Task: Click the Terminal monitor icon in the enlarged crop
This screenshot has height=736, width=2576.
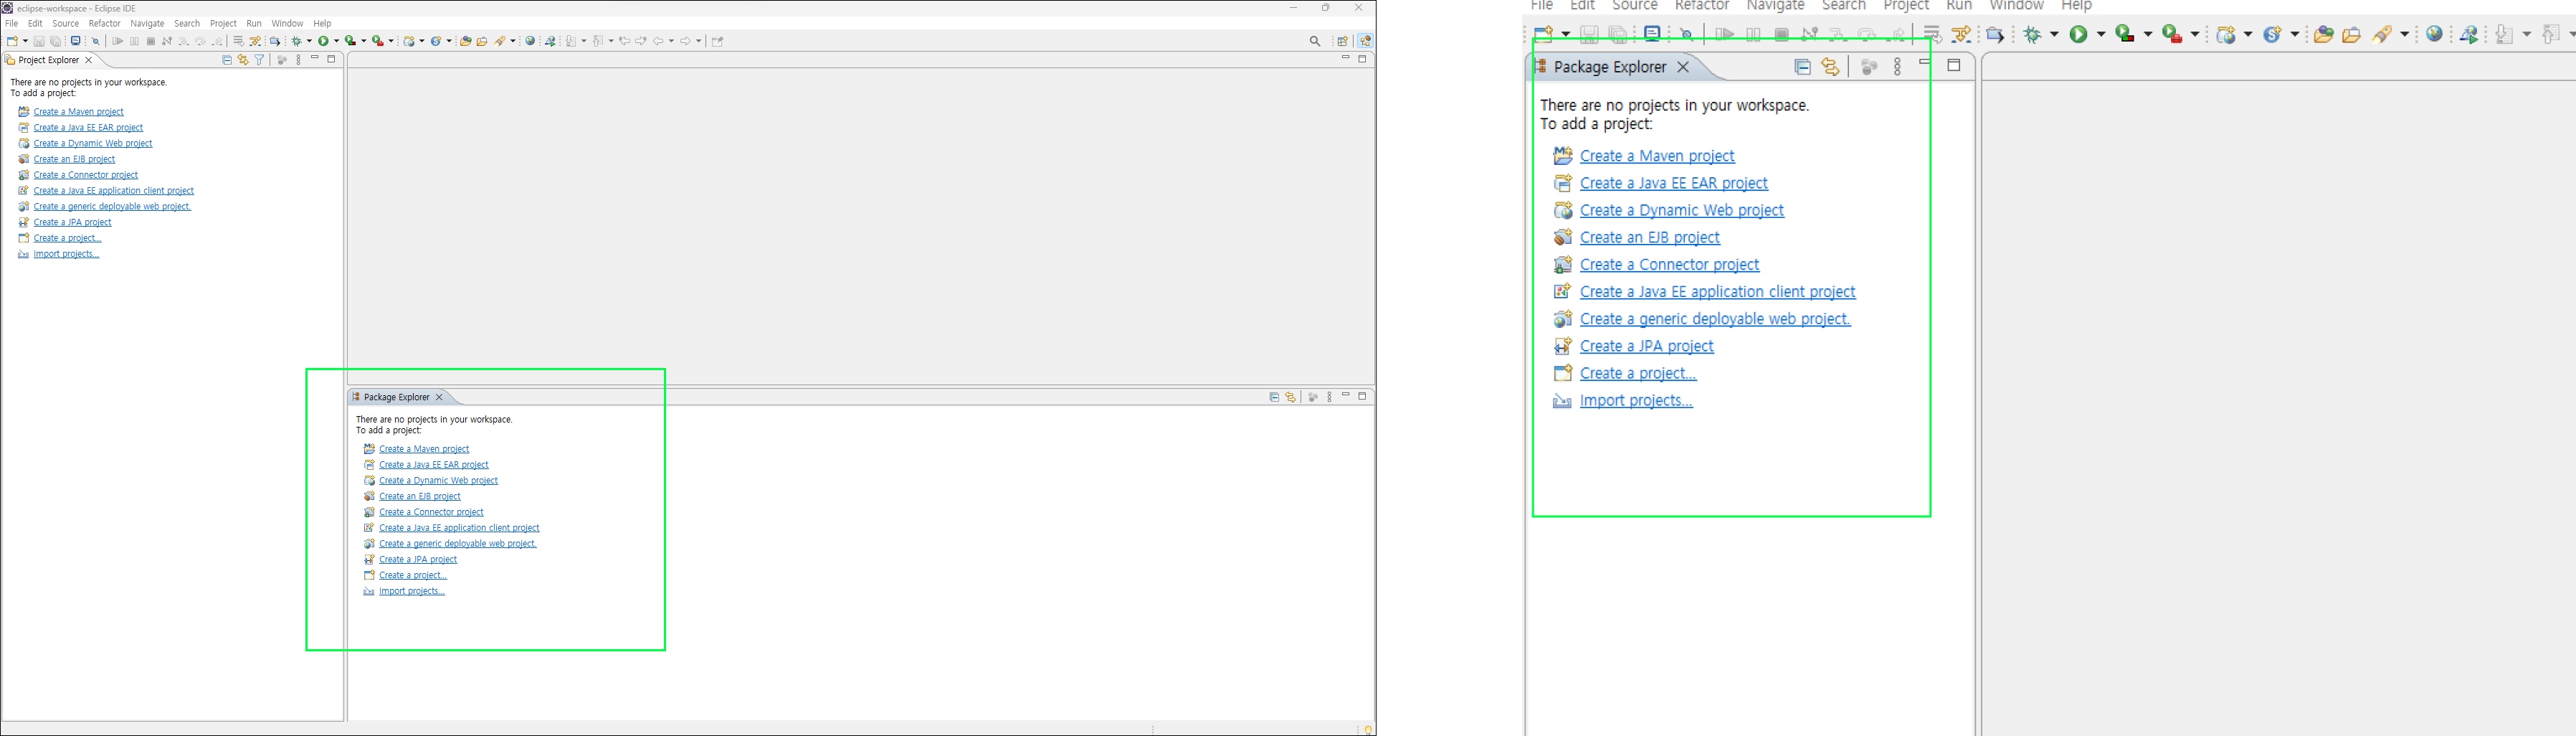Action: click(x=1652, y=34)
